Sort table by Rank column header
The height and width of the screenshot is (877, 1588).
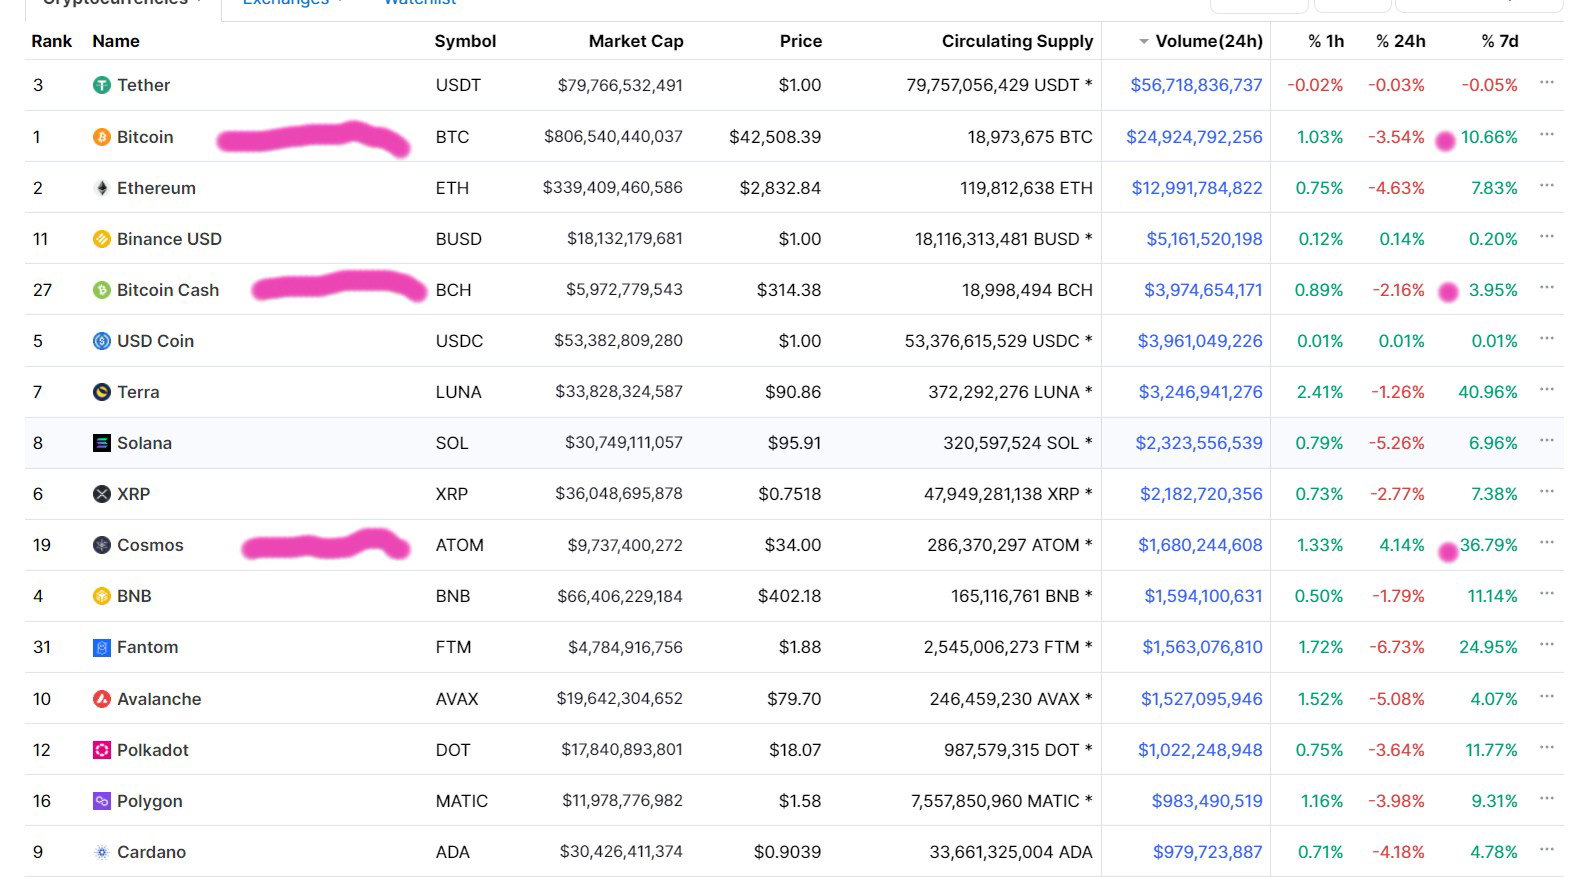point(51,41)
